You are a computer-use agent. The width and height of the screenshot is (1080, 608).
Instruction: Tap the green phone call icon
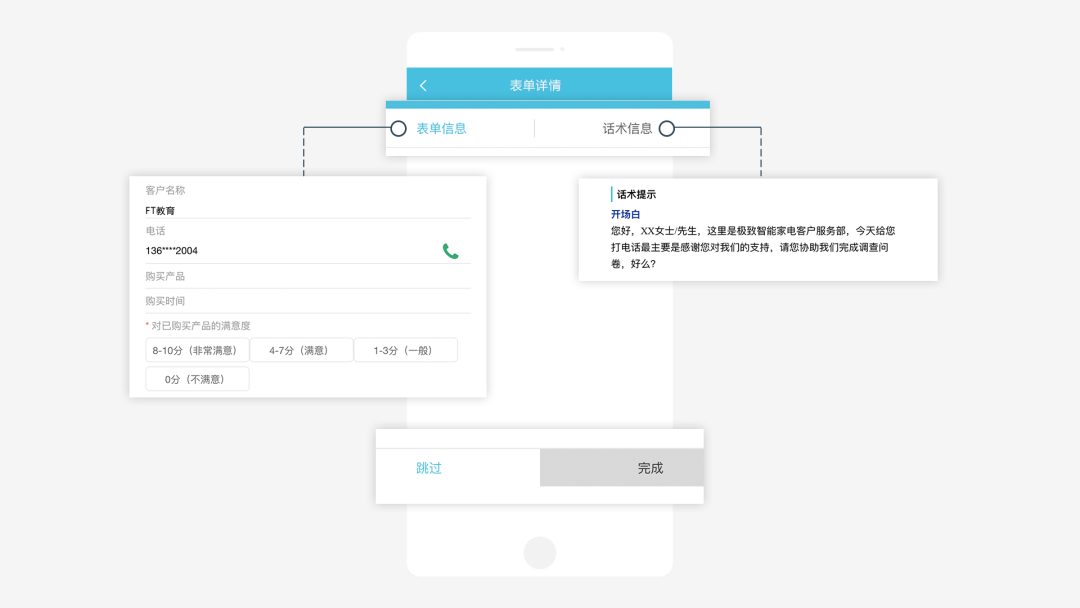click(451, 251)
